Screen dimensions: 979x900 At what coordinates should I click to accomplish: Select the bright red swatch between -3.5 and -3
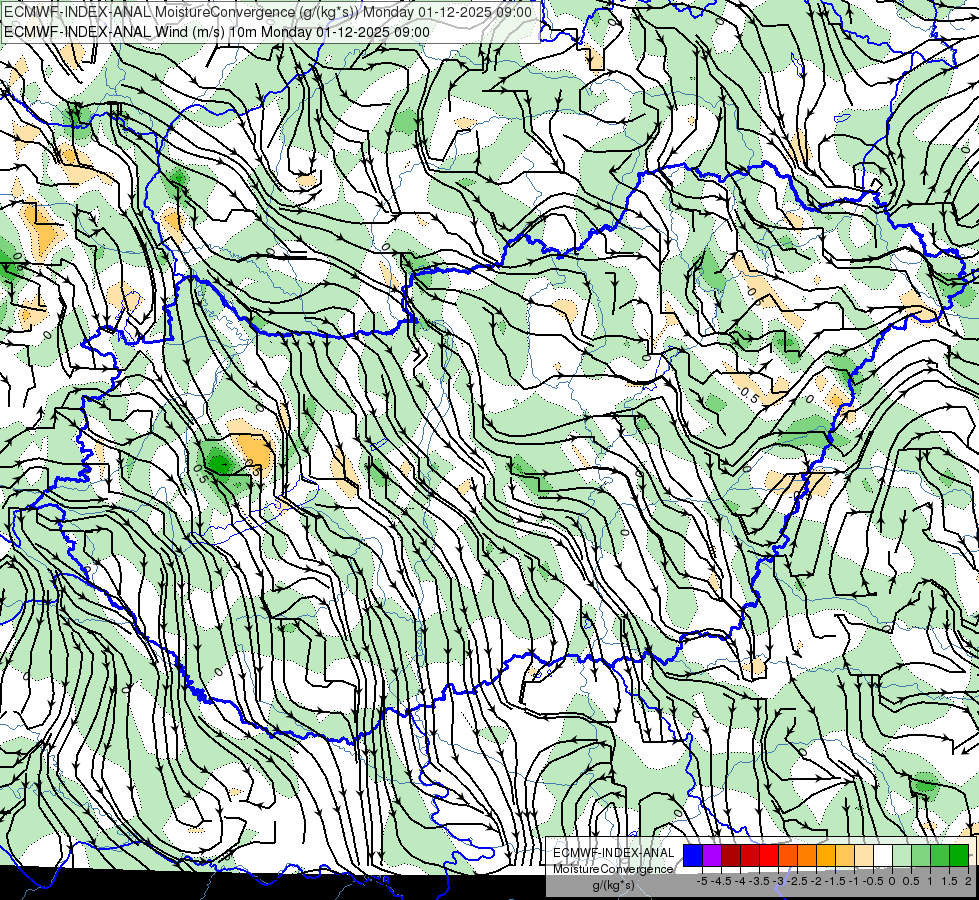pyautogui.click(x=769, y=856)
